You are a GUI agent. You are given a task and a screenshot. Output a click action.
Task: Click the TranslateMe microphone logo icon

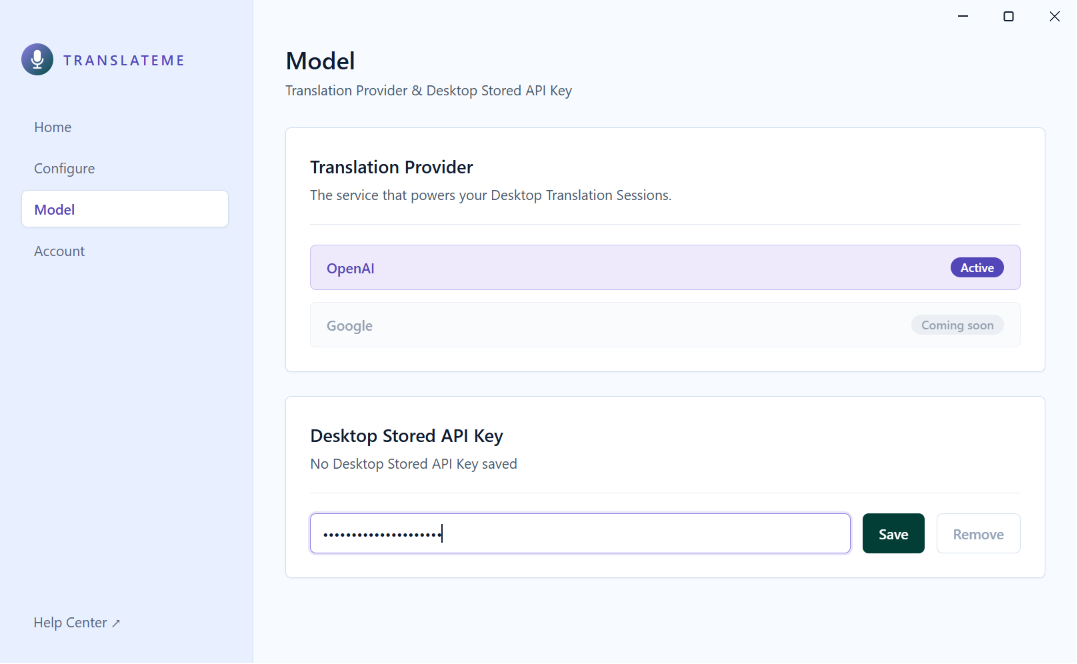tap(37, 60)
